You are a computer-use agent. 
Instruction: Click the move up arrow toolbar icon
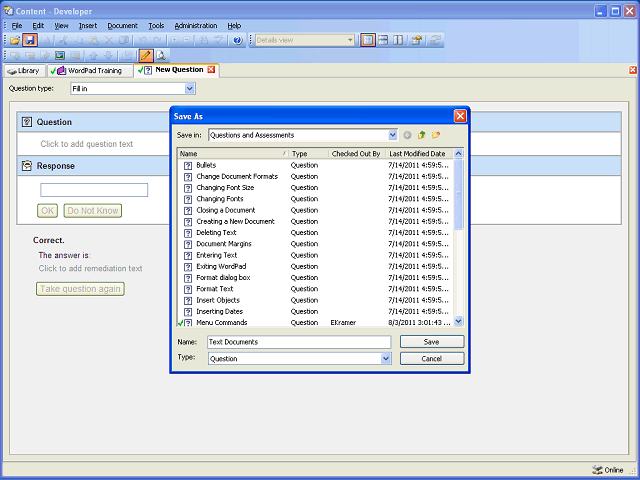pyautogui.click(x=93, y=56)
